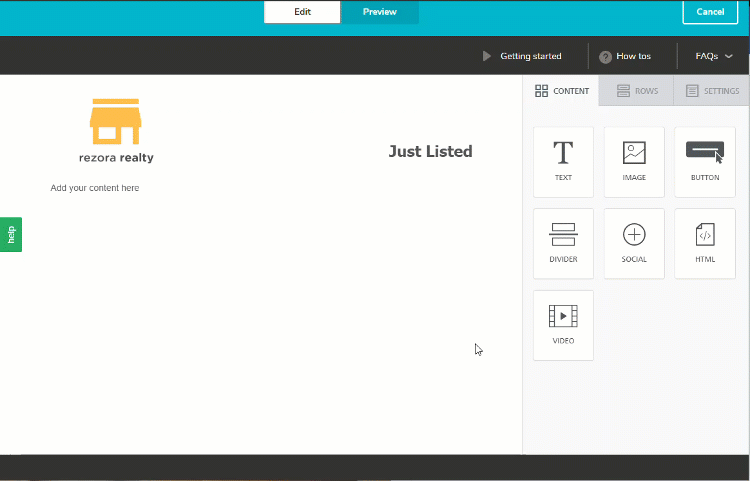This screenshot has width=750, height=481.
Task: Open the Content tab
Action: pos(561,91)
